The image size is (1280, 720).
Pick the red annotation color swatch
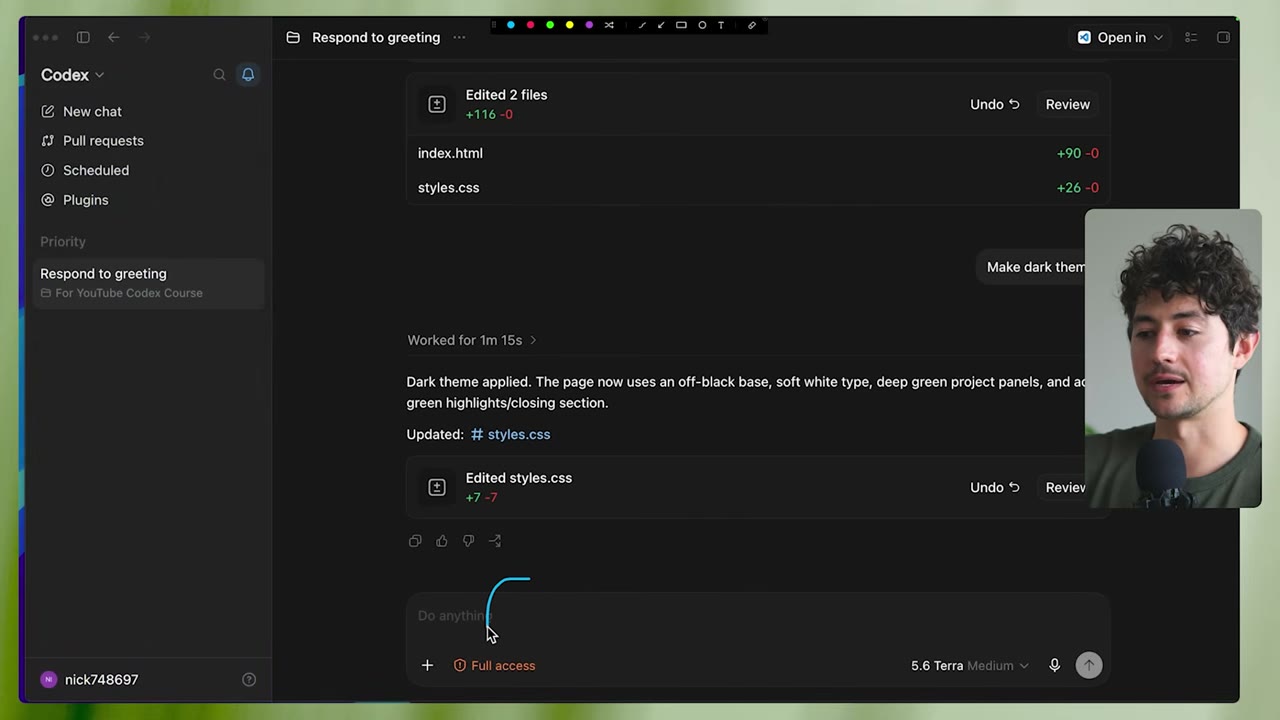pyautogui.click(x=530, y=25)
